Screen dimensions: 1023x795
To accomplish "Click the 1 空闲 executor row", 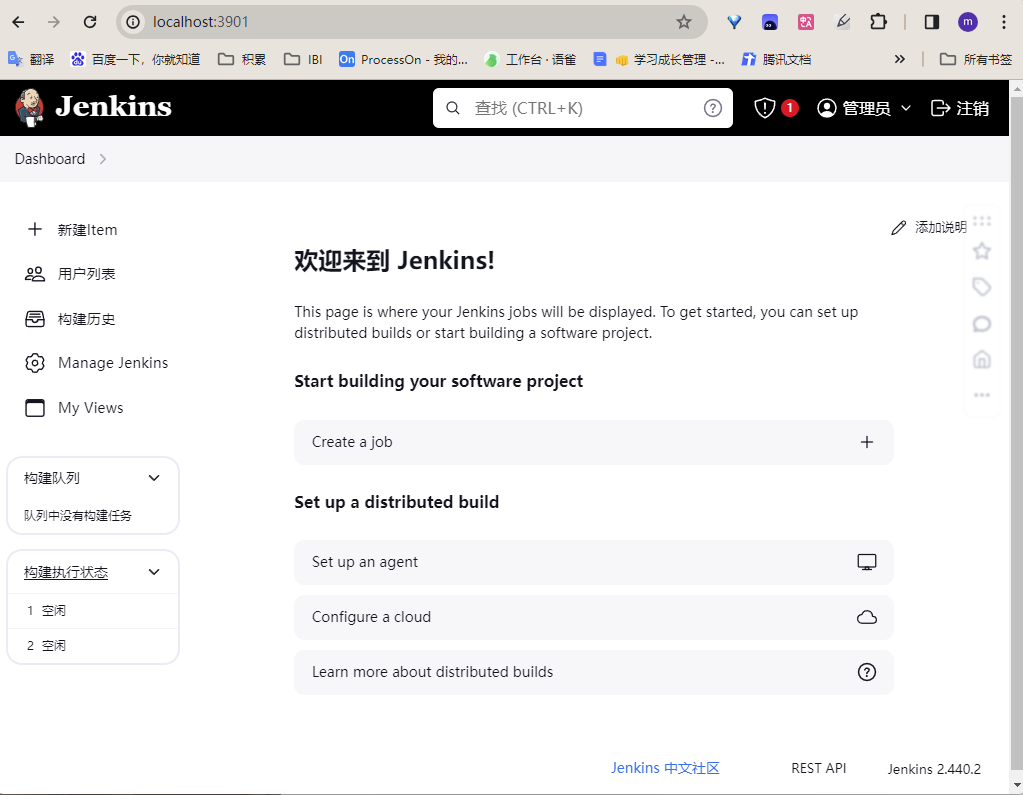I will point(93,610).
